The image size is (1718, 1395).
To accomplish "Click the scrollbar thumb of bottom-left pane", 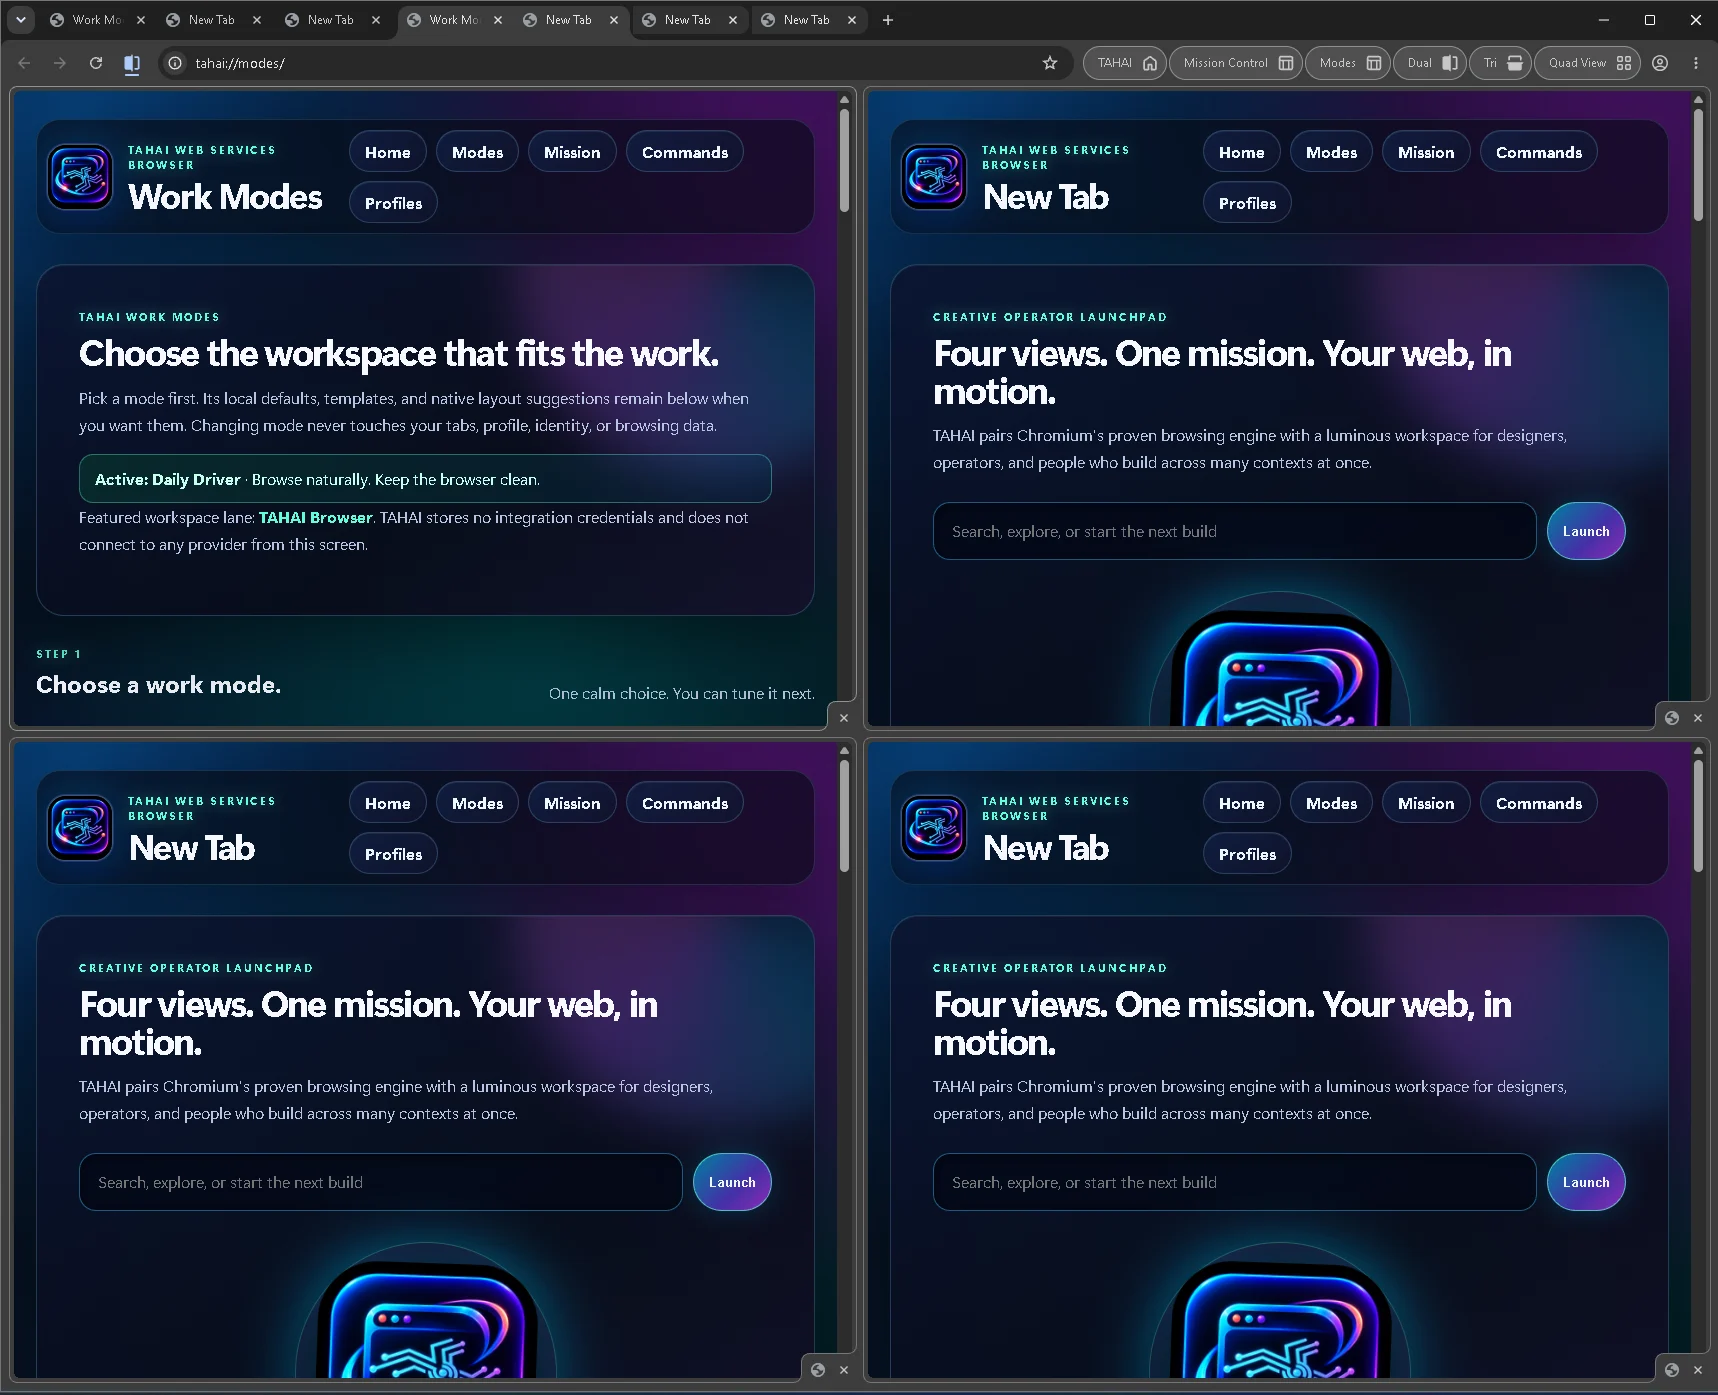I will coord(844,816).
